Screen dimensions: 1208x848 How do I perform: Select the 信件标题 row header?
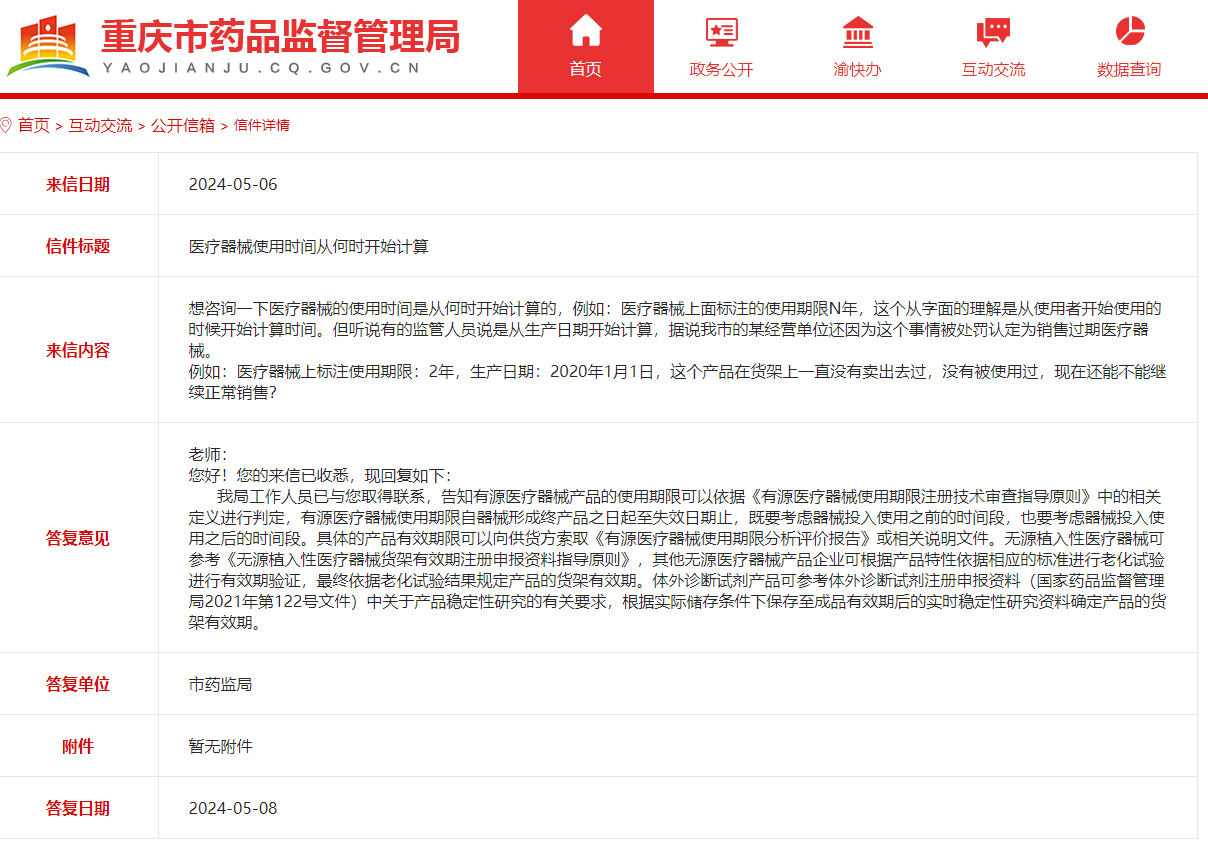click(78, 245)
